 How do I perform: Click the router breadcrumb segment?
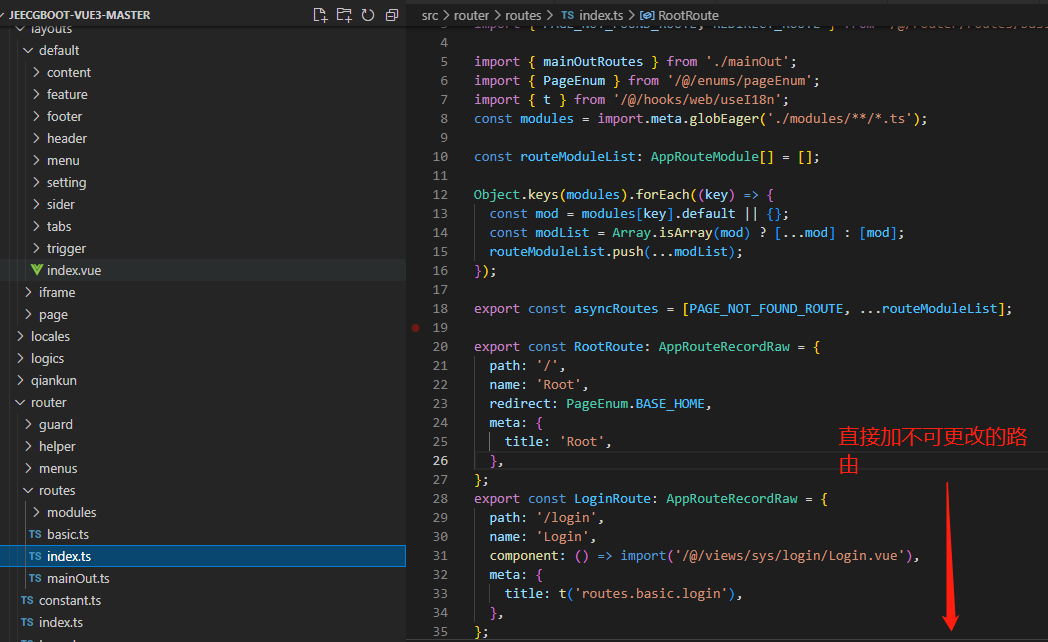pyautogui.click(x=471, y=15)
